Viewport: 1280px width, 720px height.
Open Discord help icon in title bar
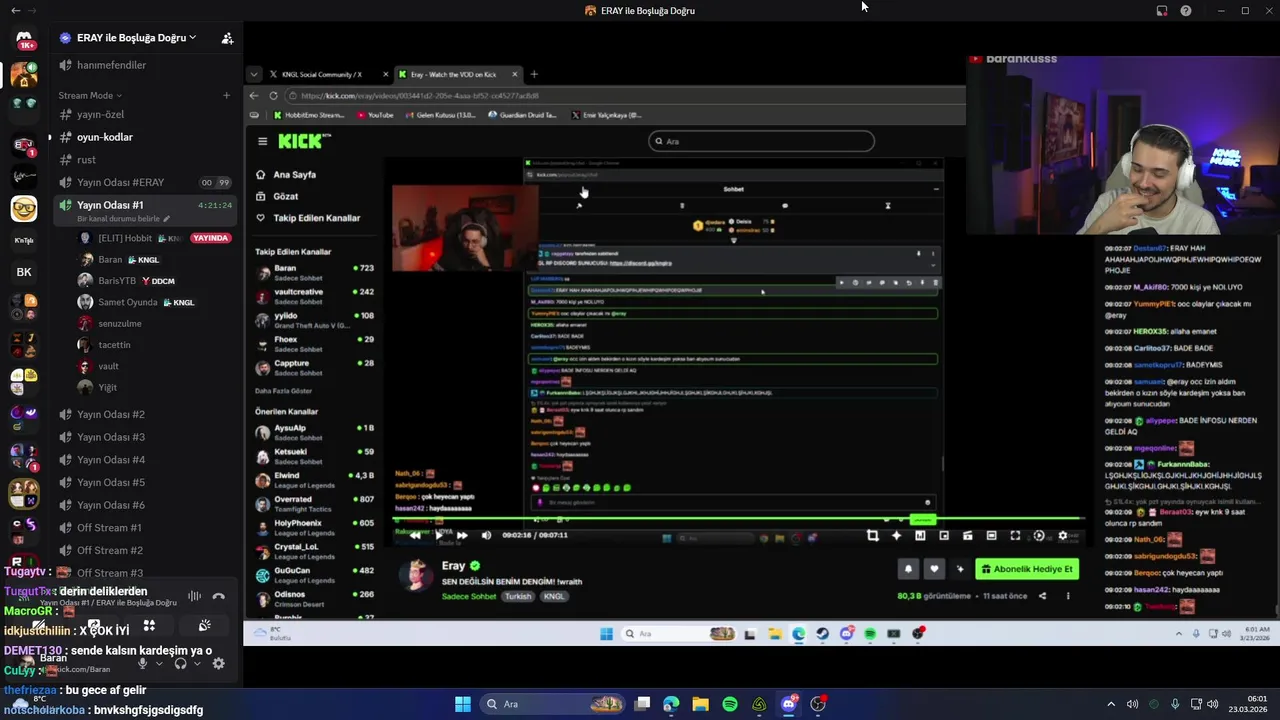tap(1186, 11)
